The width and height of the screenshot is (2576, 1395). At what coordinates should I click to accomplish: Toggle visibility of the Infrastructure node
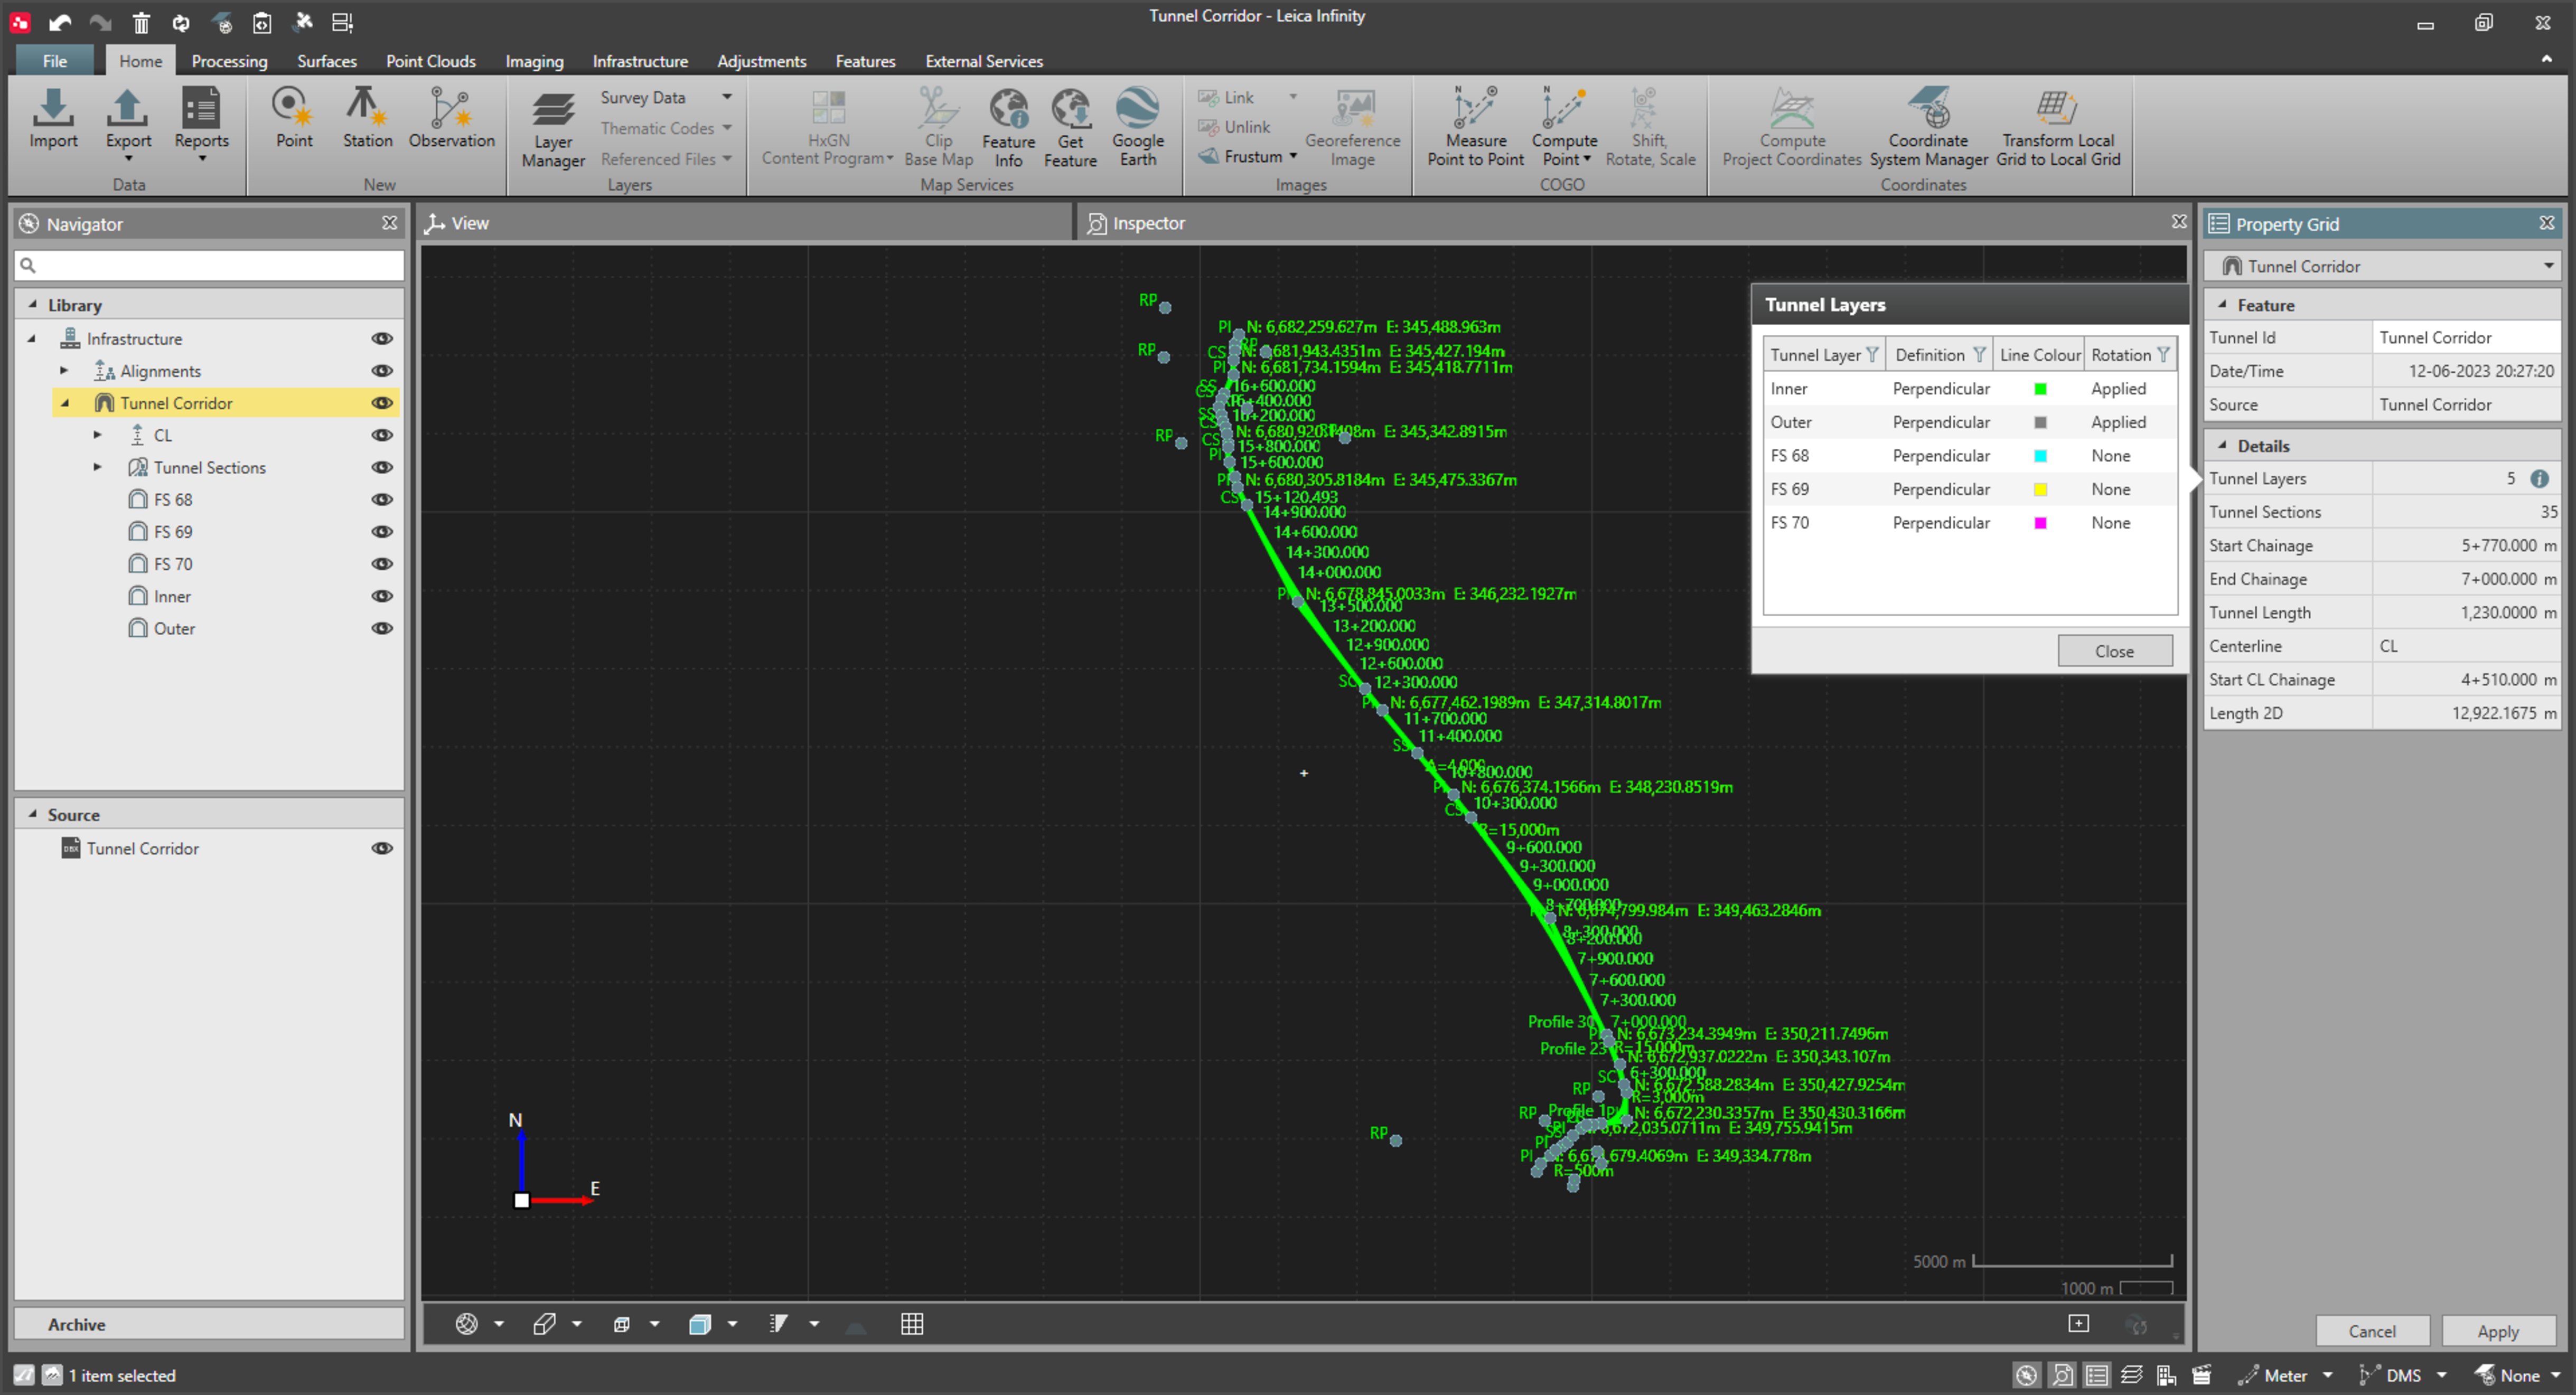tap(381, 339)
